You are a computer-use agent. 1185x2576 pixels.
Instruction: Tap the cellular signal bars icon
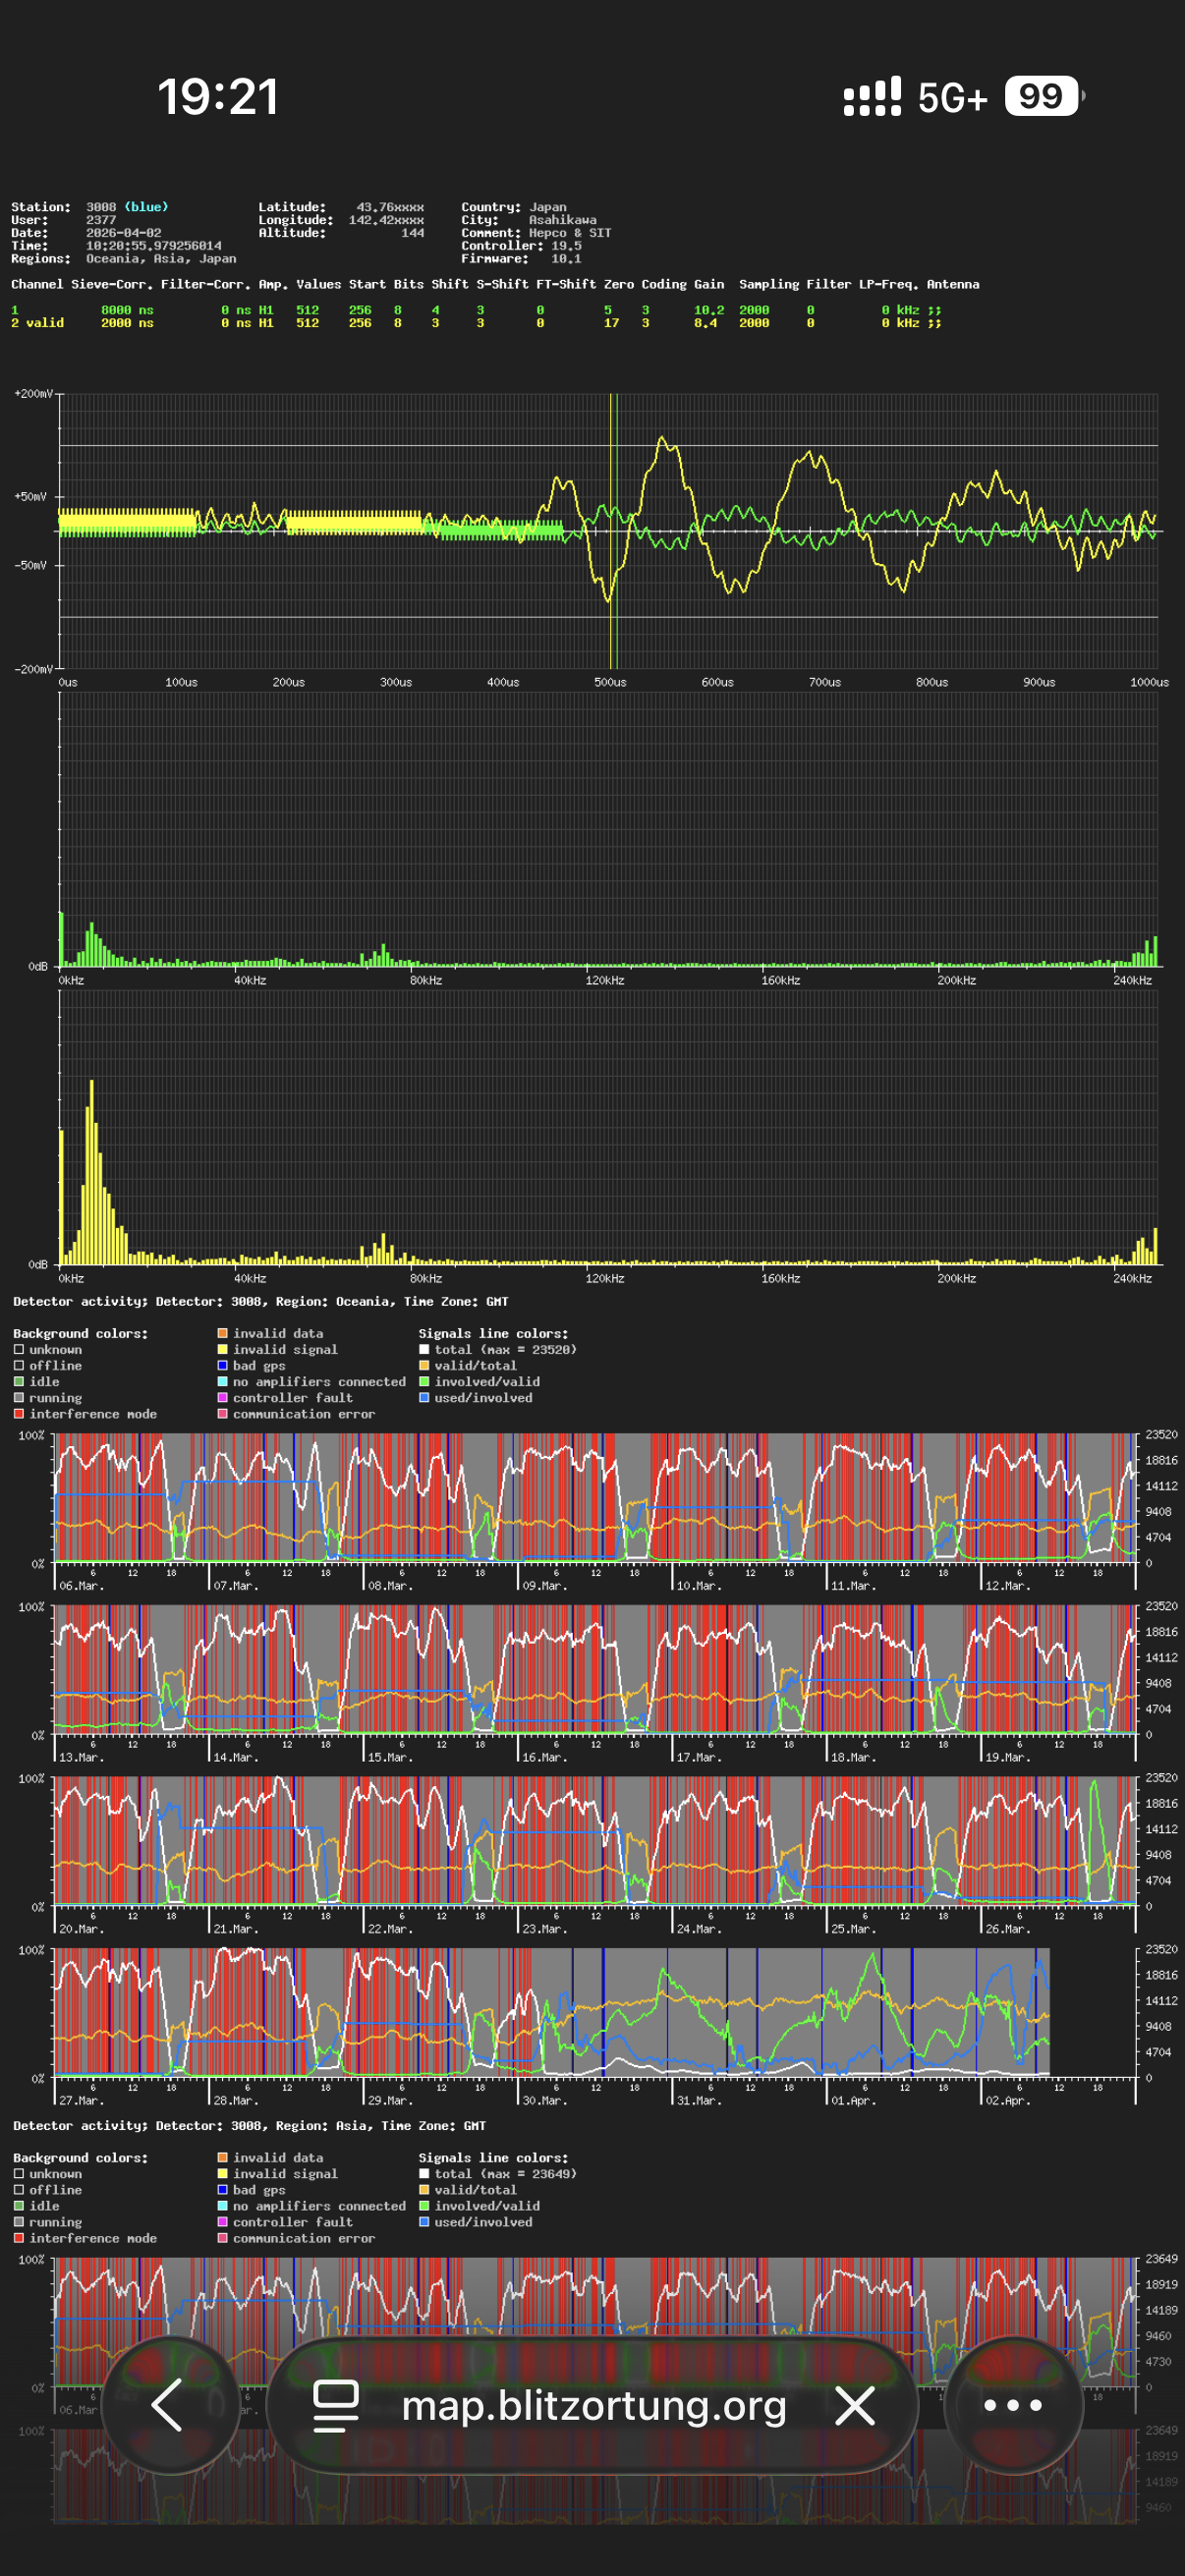point(872,97)
